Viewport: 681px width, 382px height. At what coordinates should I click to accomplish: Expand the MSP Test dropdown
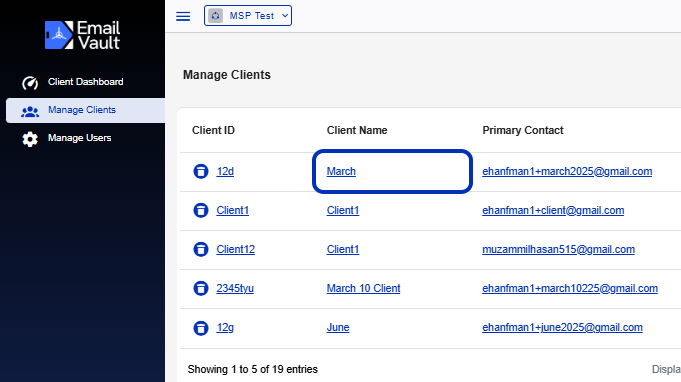pyautogui.click(x=248, y=16)
